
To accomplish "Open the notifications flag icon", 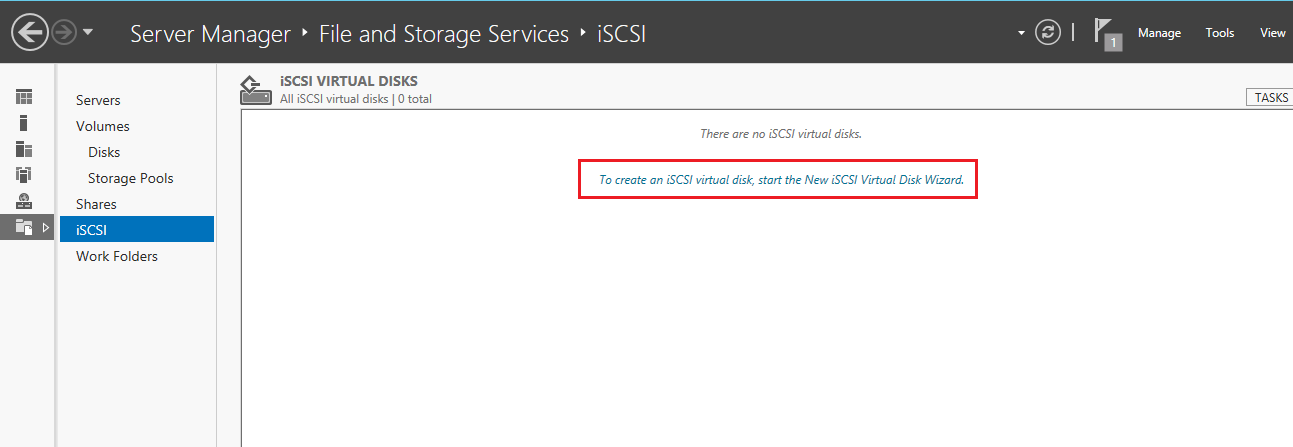I will point(1107,34).
